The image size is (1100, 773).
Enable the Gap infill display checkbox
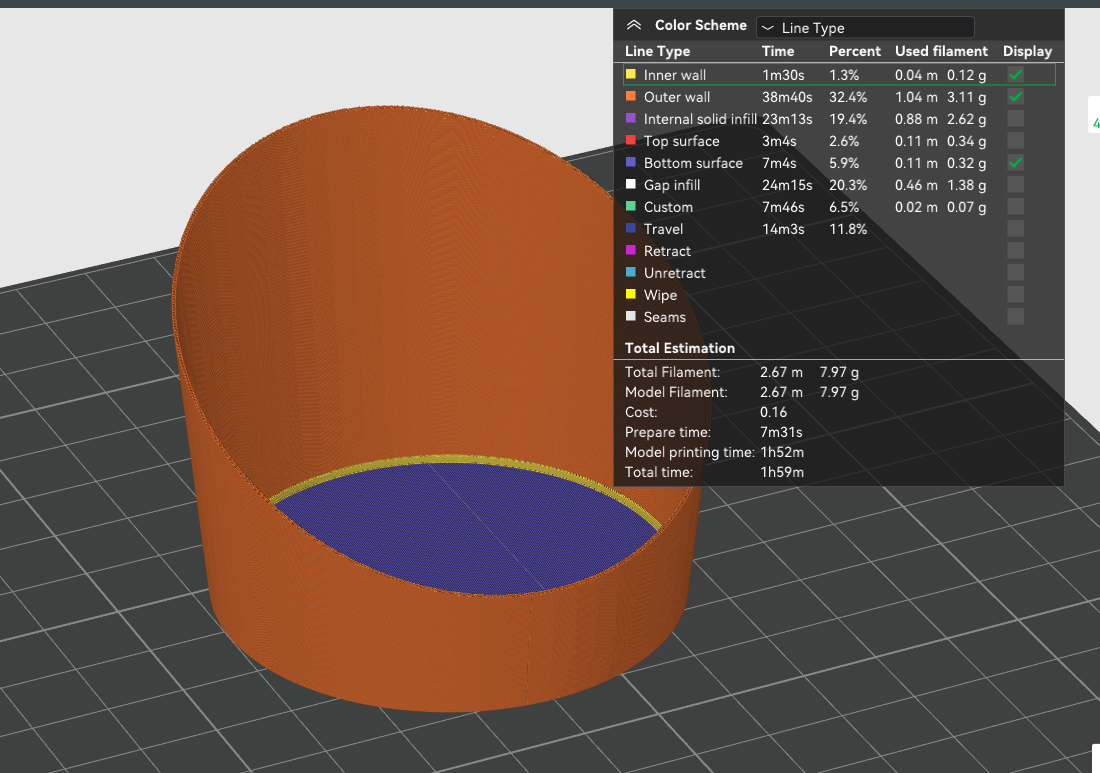[x=1015, y=185]
